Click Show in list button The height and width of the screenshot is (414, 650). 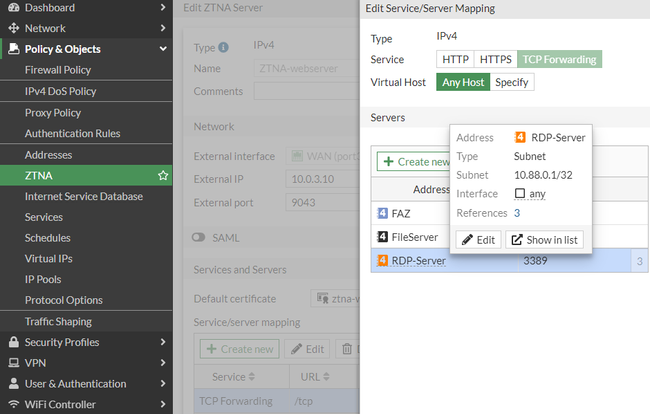click(545, 240)
